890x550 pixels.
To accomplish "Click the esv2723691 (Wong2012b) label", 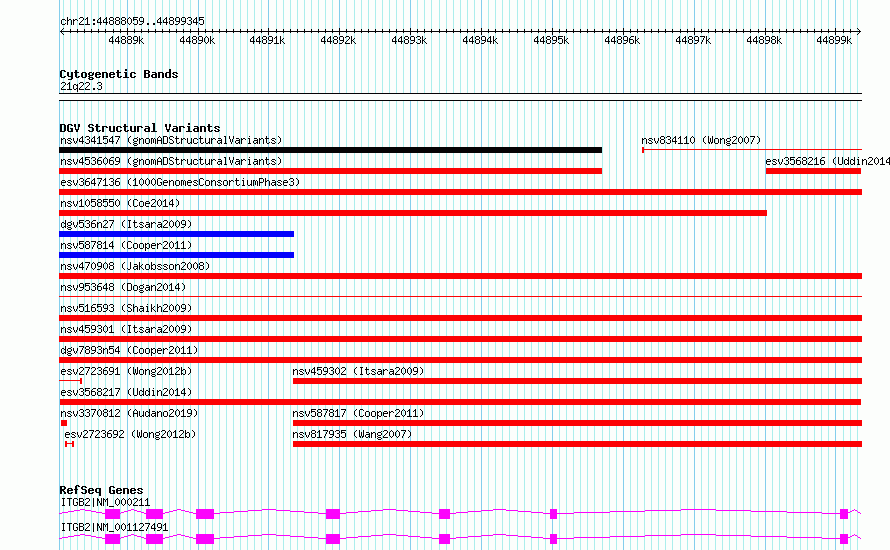I will tap(126, 371).
